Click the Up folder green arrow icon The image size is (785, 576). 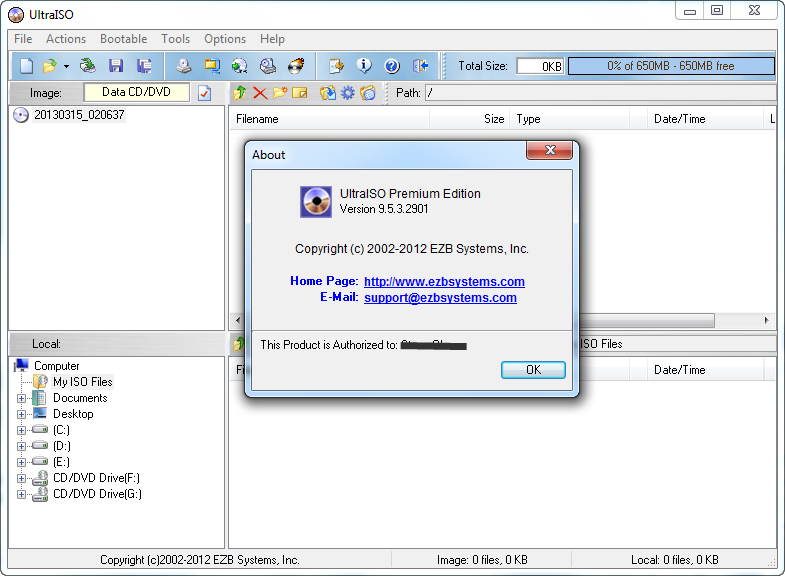pos(239,93)
